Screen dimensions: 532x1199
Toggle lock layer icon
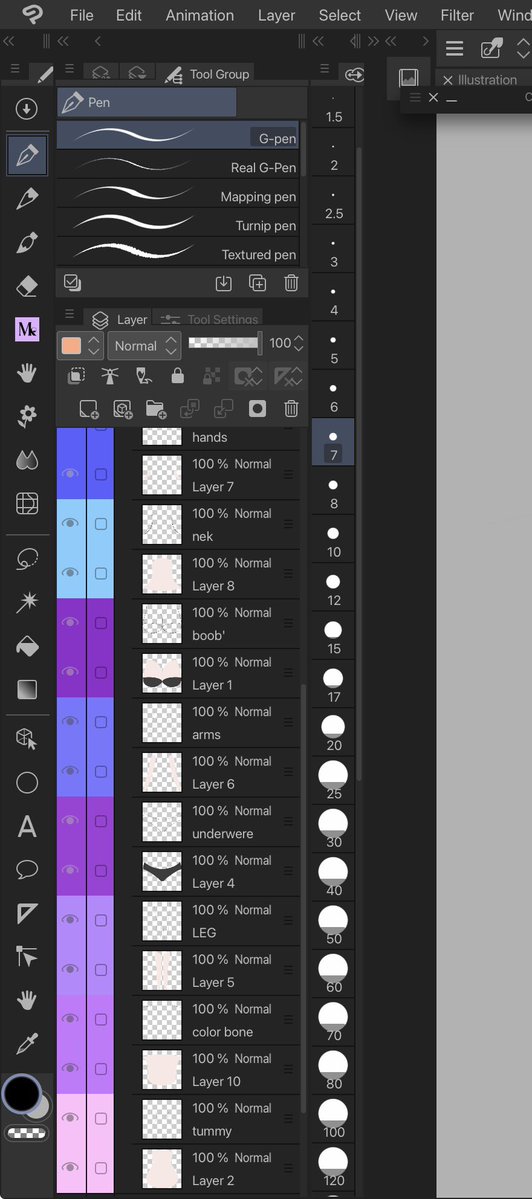click(177, 375)
